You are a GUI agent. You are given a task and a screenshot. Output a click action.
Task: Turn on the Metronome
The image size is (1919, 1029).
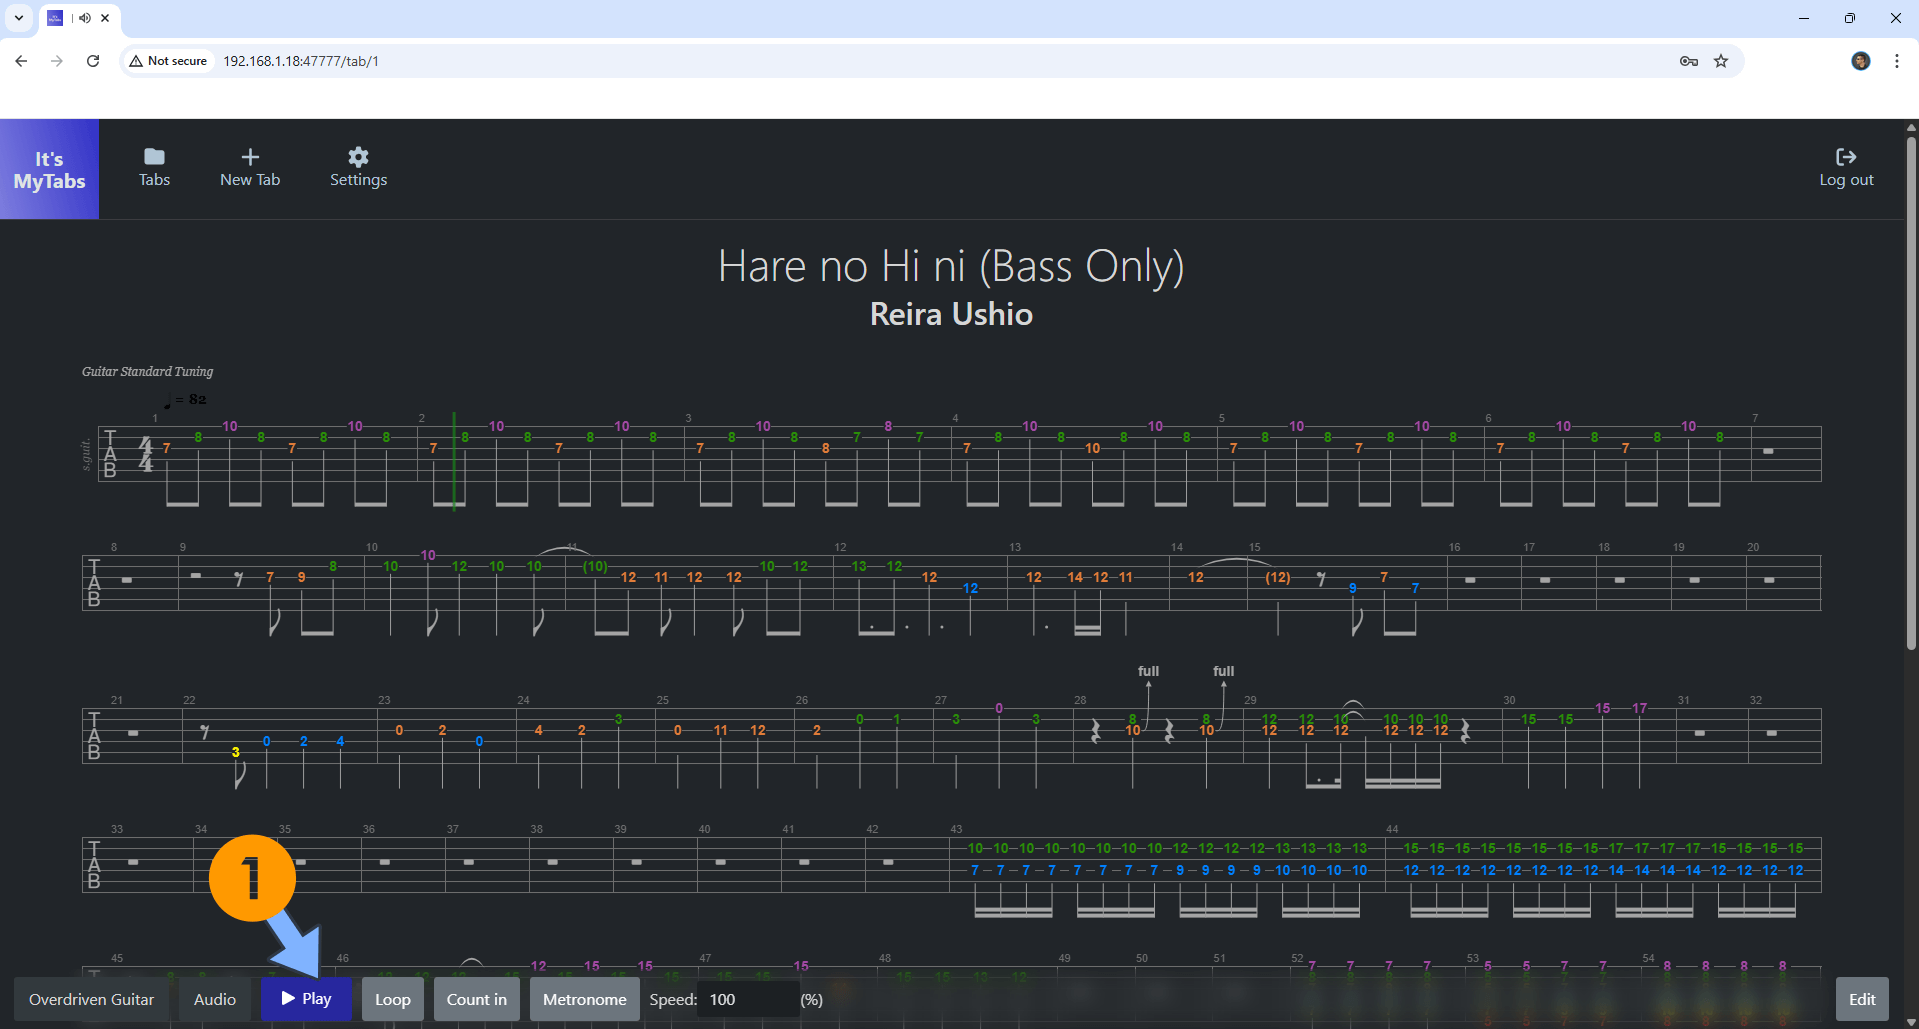point(584,998)
